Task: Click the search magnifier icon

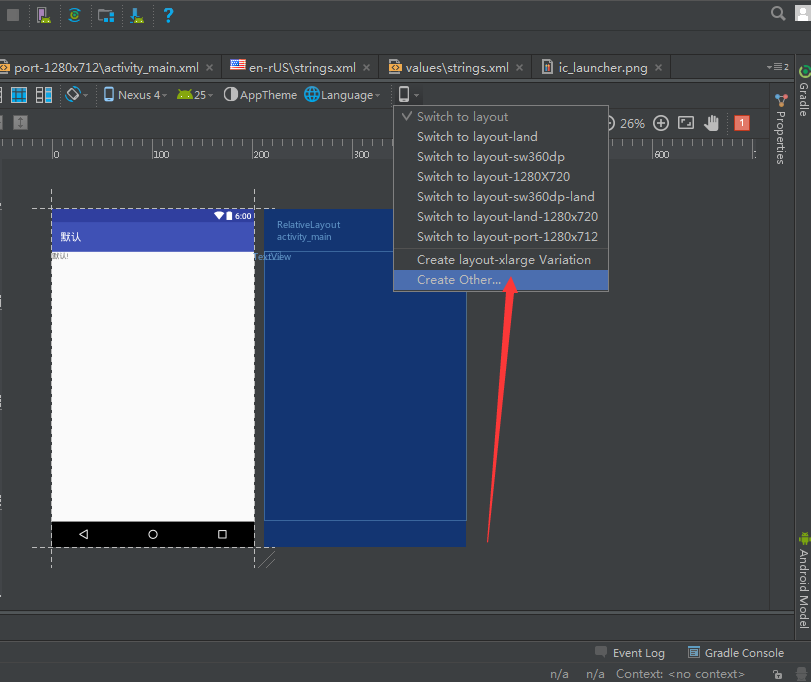Action: click(x=778, y=13)
